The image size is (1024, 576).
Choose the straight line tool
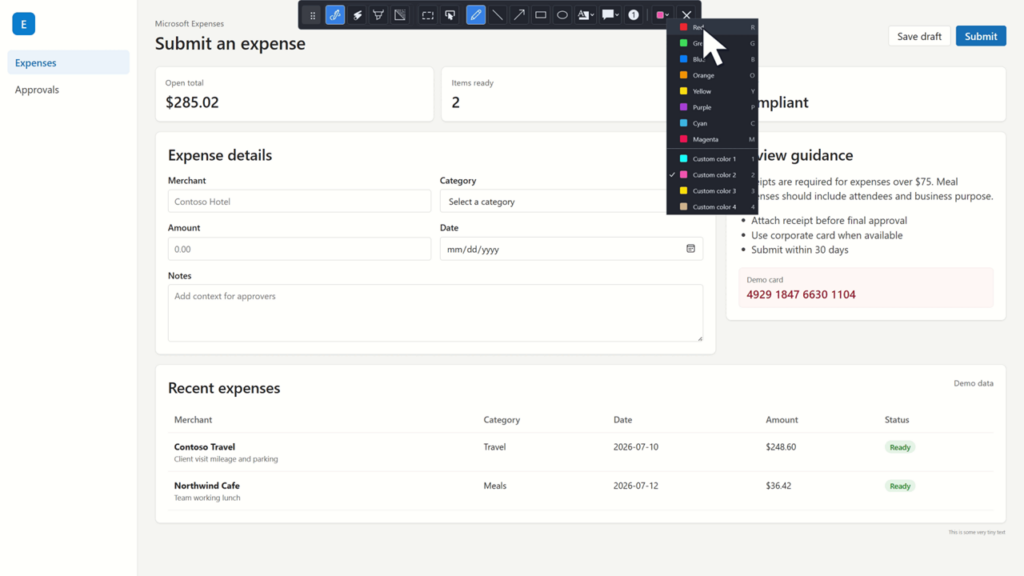click(498, 15)
